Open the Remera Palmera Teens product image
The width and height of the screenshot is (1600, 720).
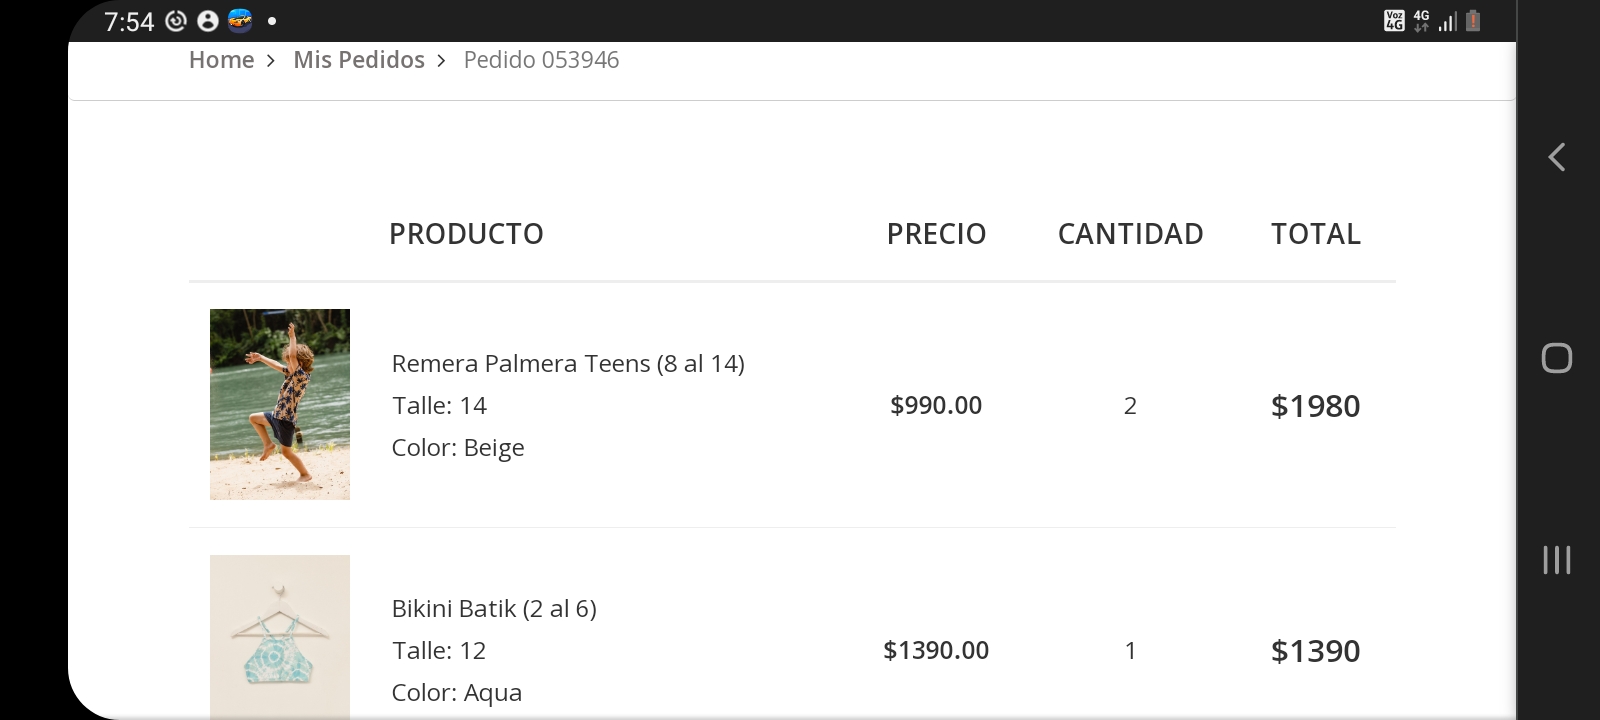click(280, 404)
